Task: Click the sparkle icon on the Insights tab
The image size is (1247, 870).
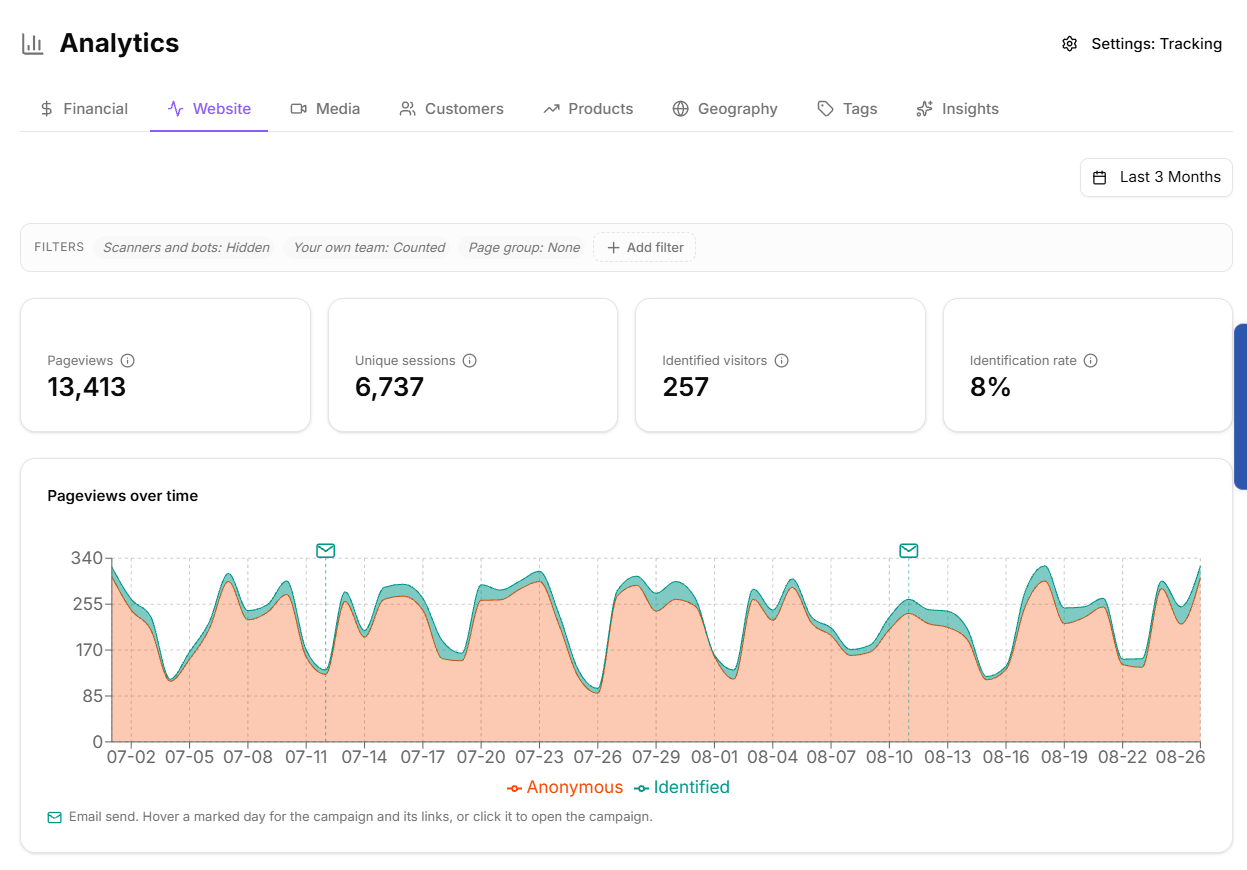Action: coord(924,109)
